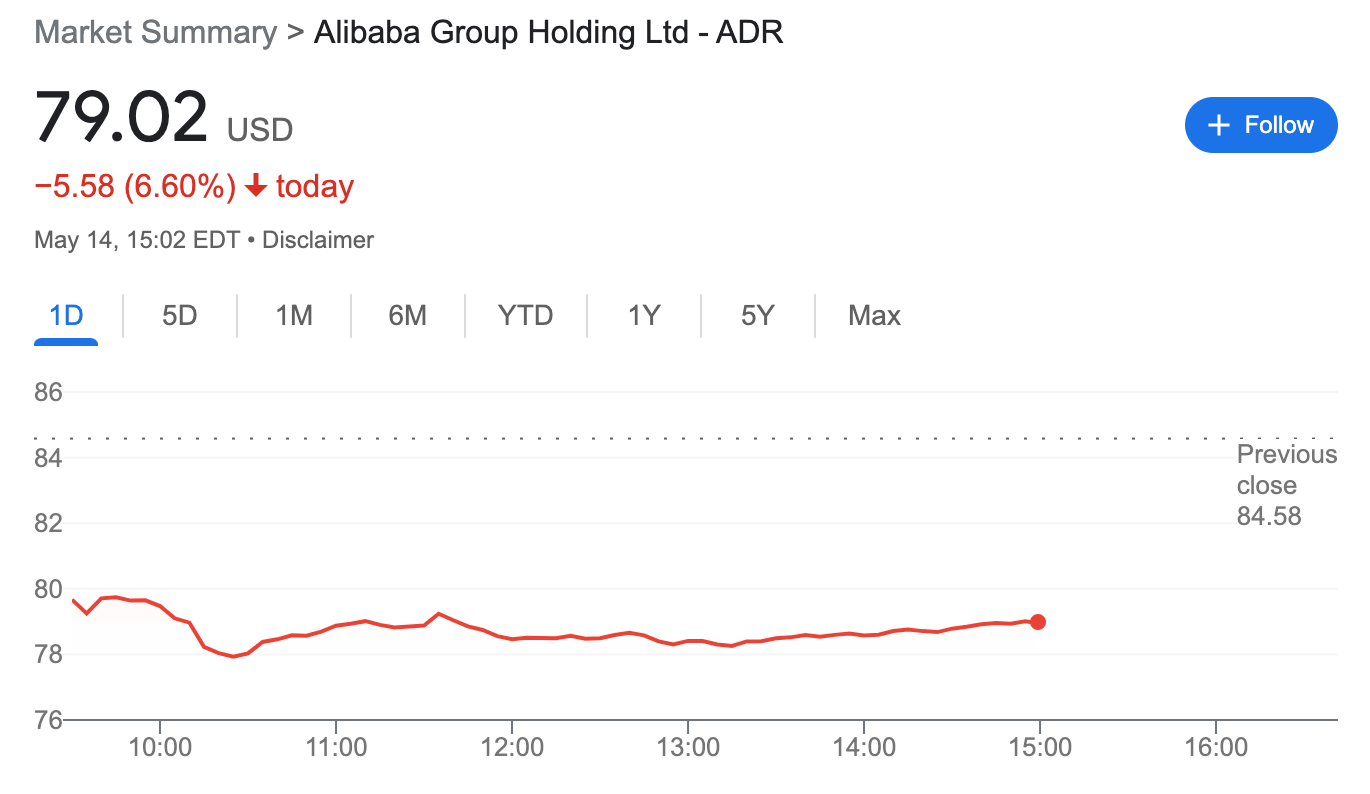Click the Previous close 84.58 label
This screenshot has width=1370, height=794.
pyautogui.click(x=1287, y=485)
